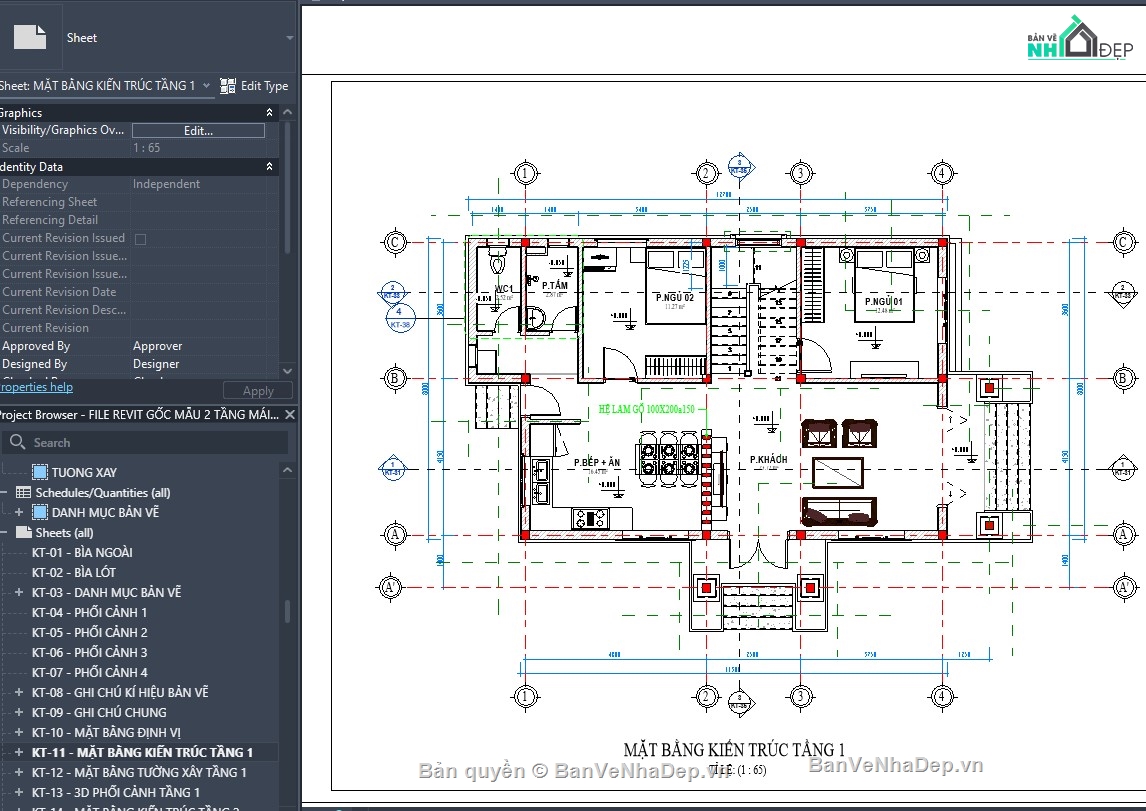The width and height of the screenshot is (1146, 811).
Task: Click grid bubble A on the left side
Action: click(395, 535)
